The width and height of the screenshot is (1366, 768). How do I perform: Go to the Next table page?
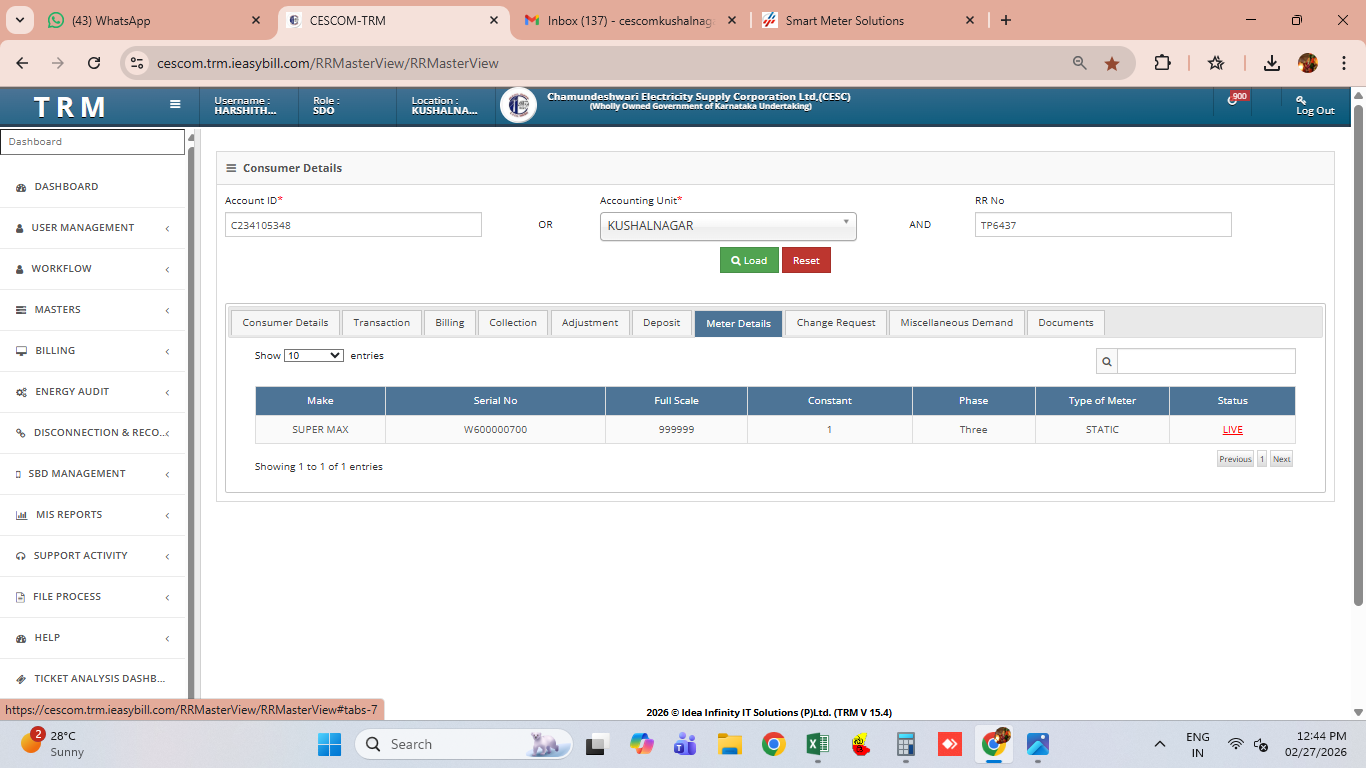click(x=1281, y=459)
